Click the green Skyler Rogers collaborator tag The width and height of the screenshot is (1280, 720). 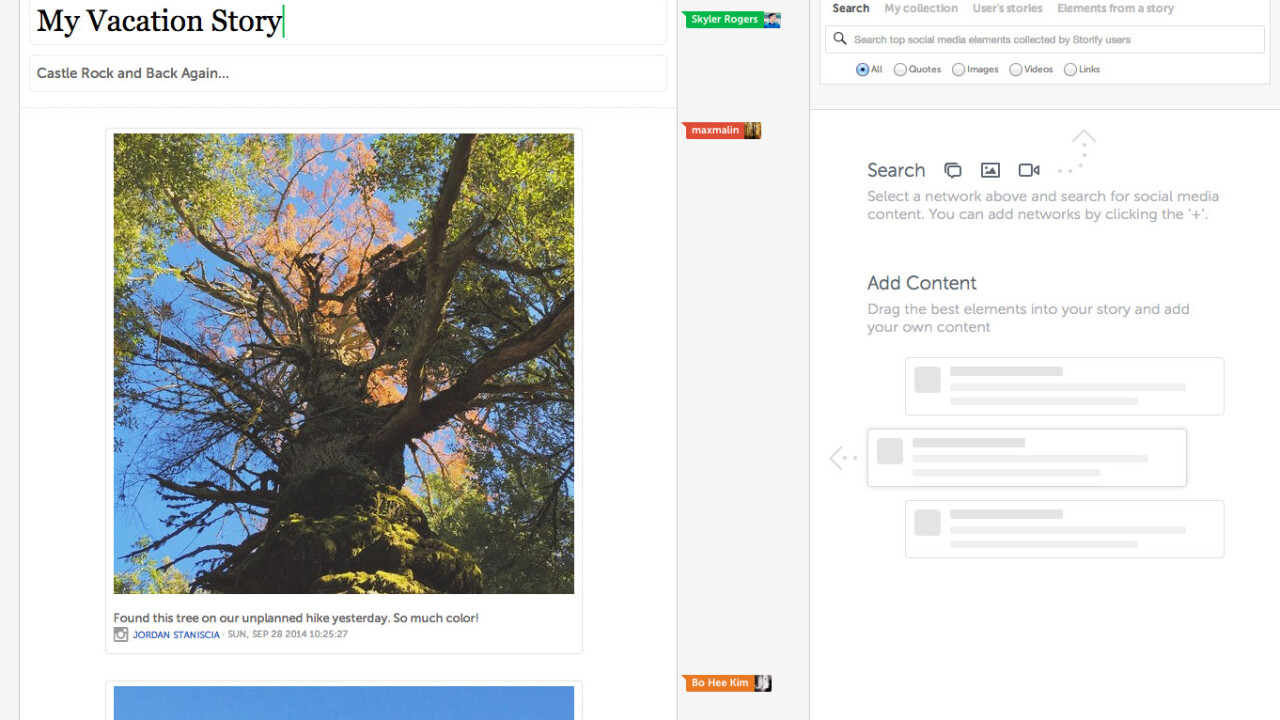click(x=724, y=20)
